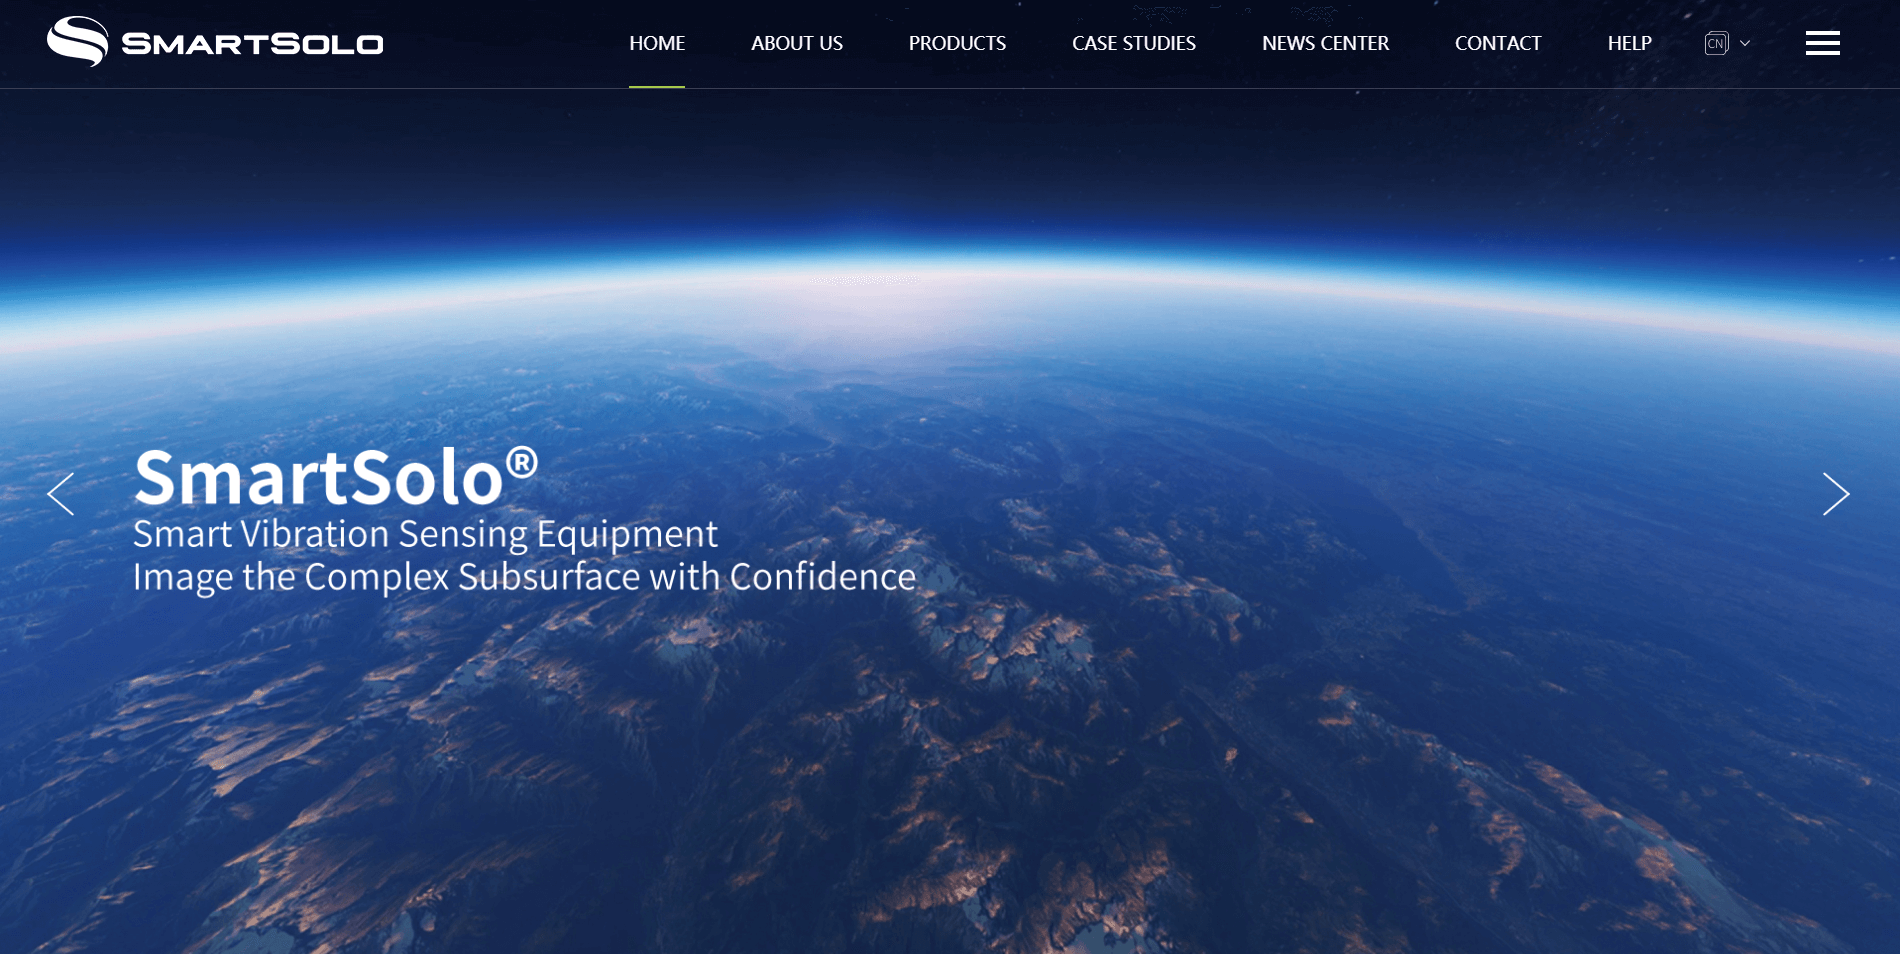Open the HELP menu item
This screenshot has height=954, width=1900.
click(1629, 43)
